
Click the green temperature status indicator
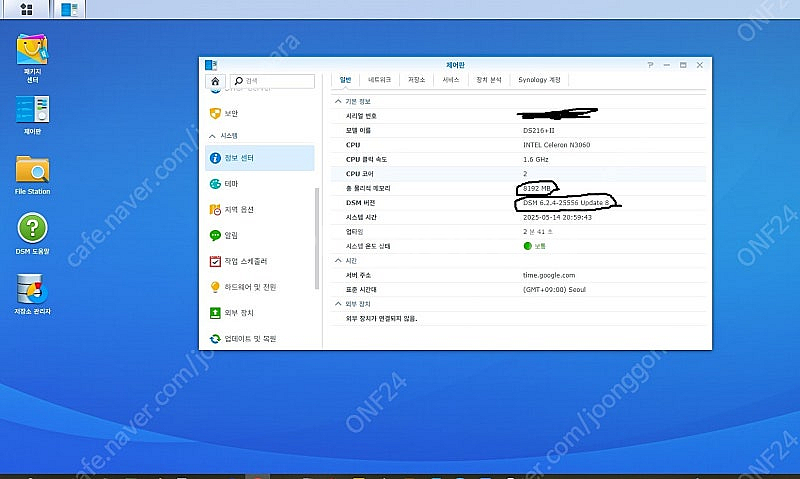click(x=528, y=246)
